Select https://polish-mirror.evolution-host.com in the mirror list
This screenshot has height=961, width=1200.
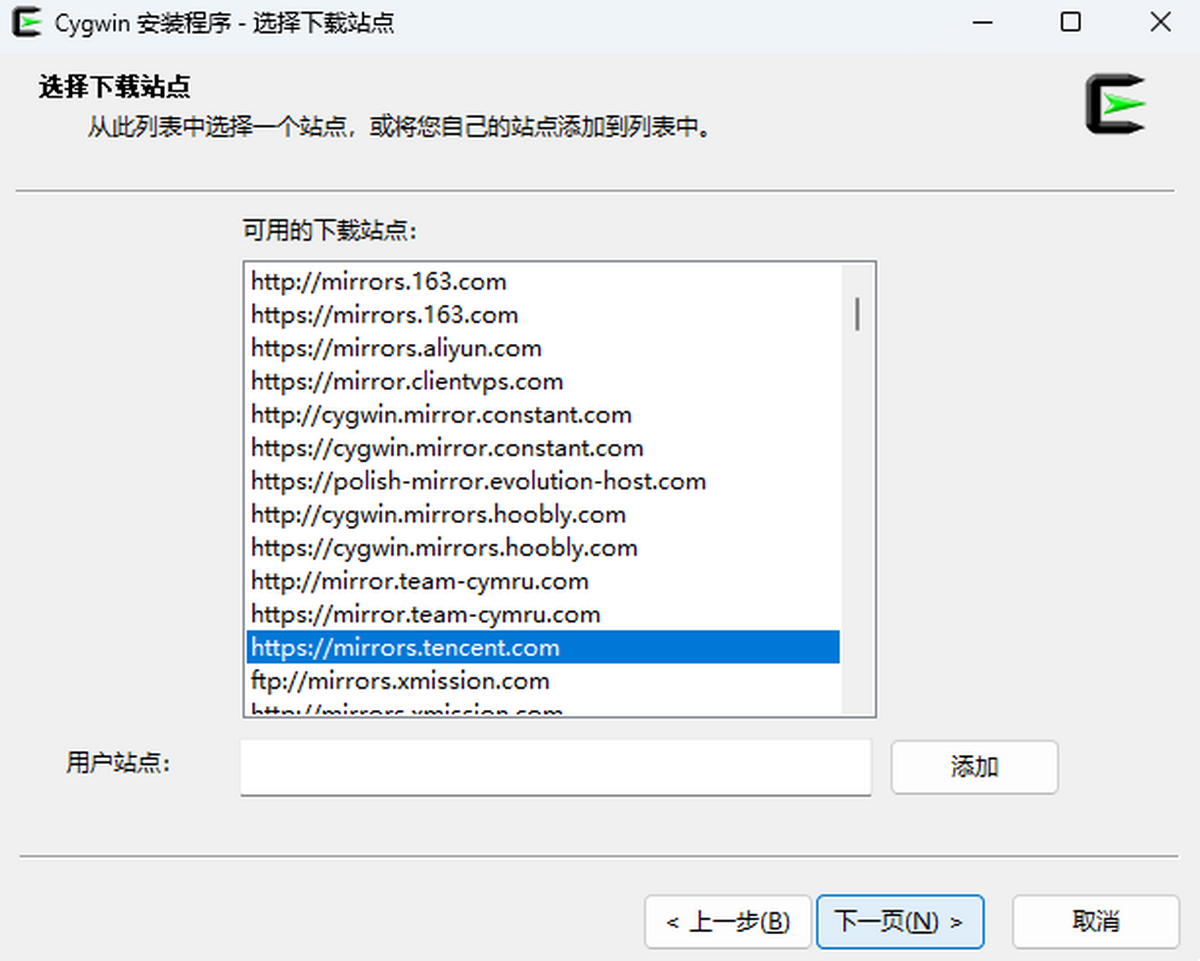[x=543, y=481]
